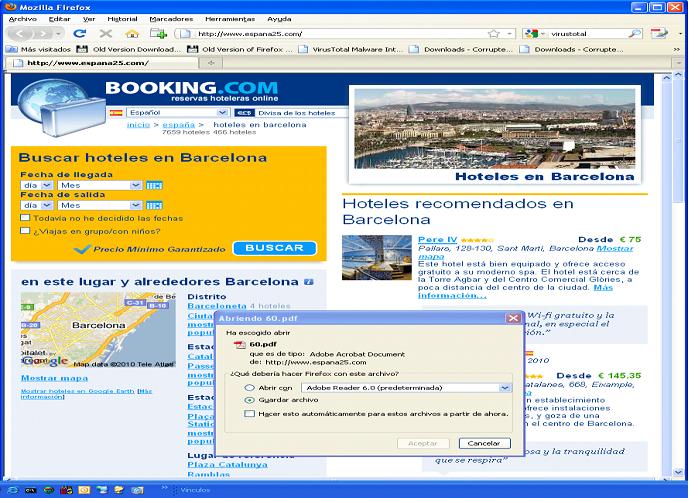
Task: Click the command prompt taskbar icon
Action: coord(30,490)
